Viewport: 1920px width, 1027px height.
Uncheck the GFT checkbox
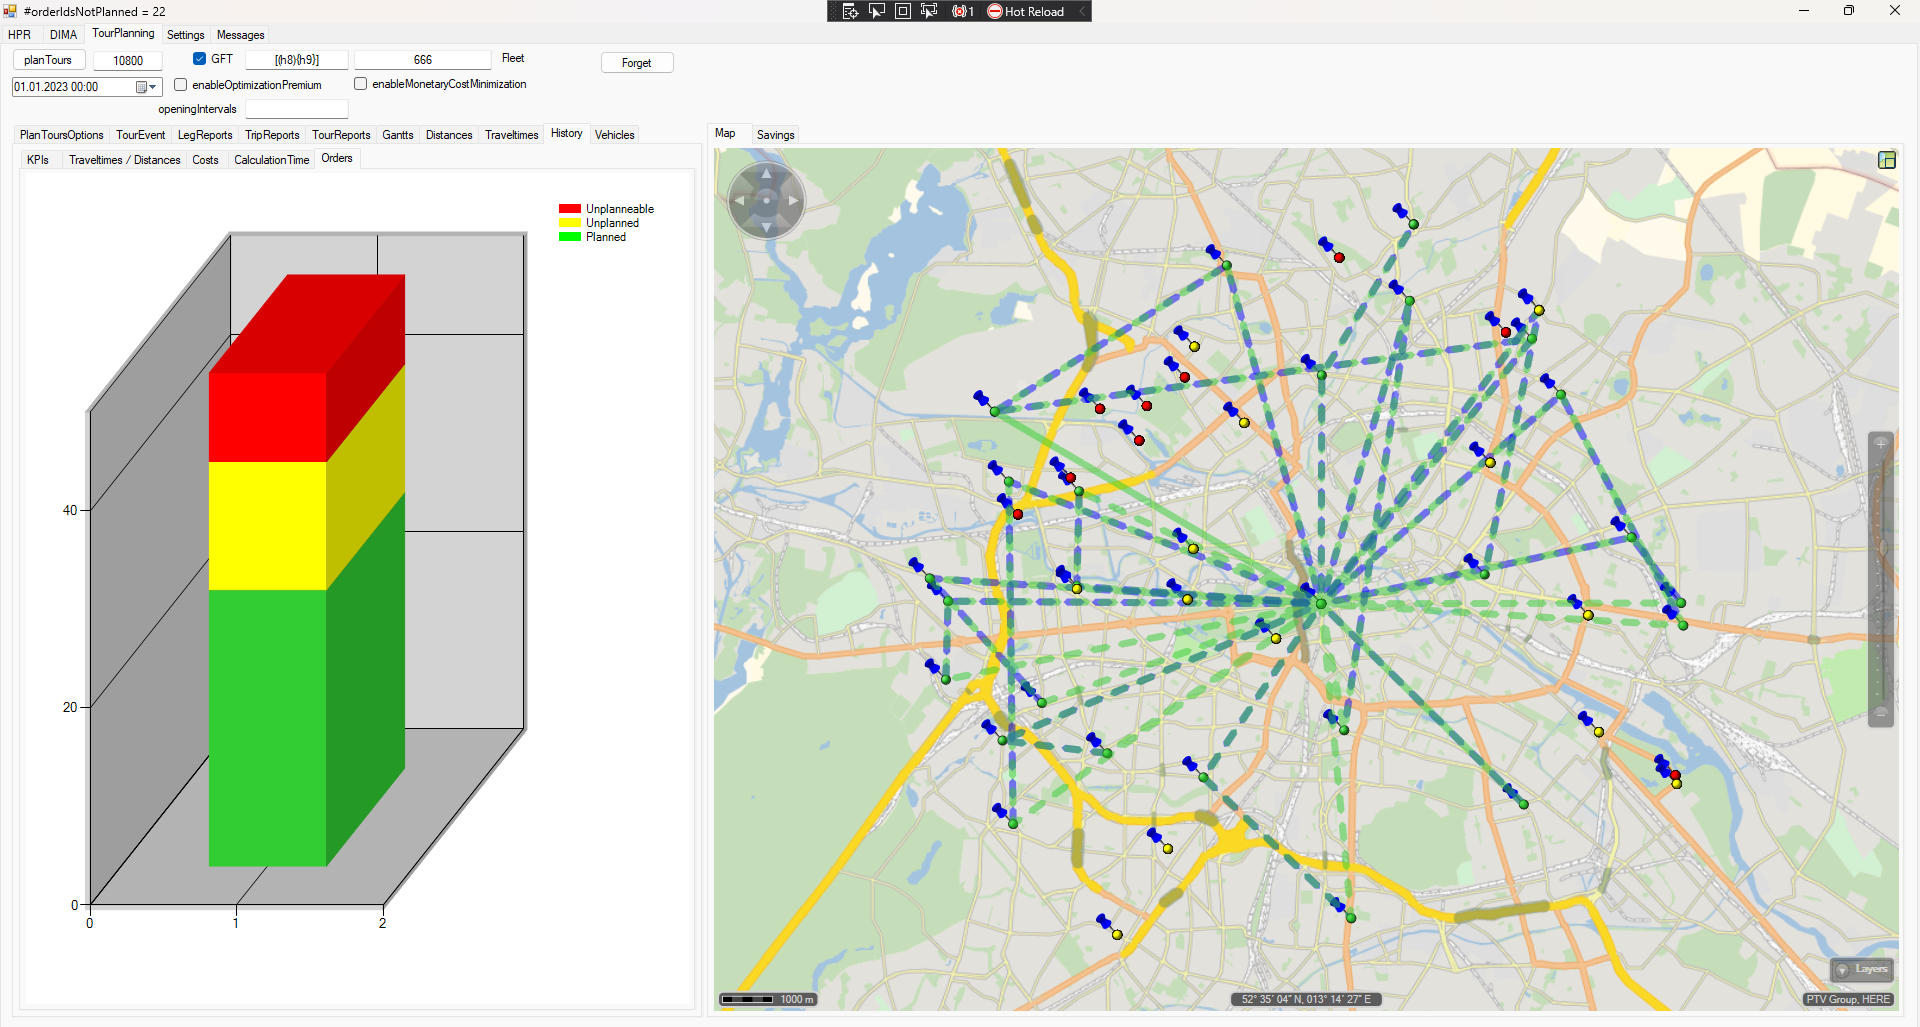click(x=200, y=59)
